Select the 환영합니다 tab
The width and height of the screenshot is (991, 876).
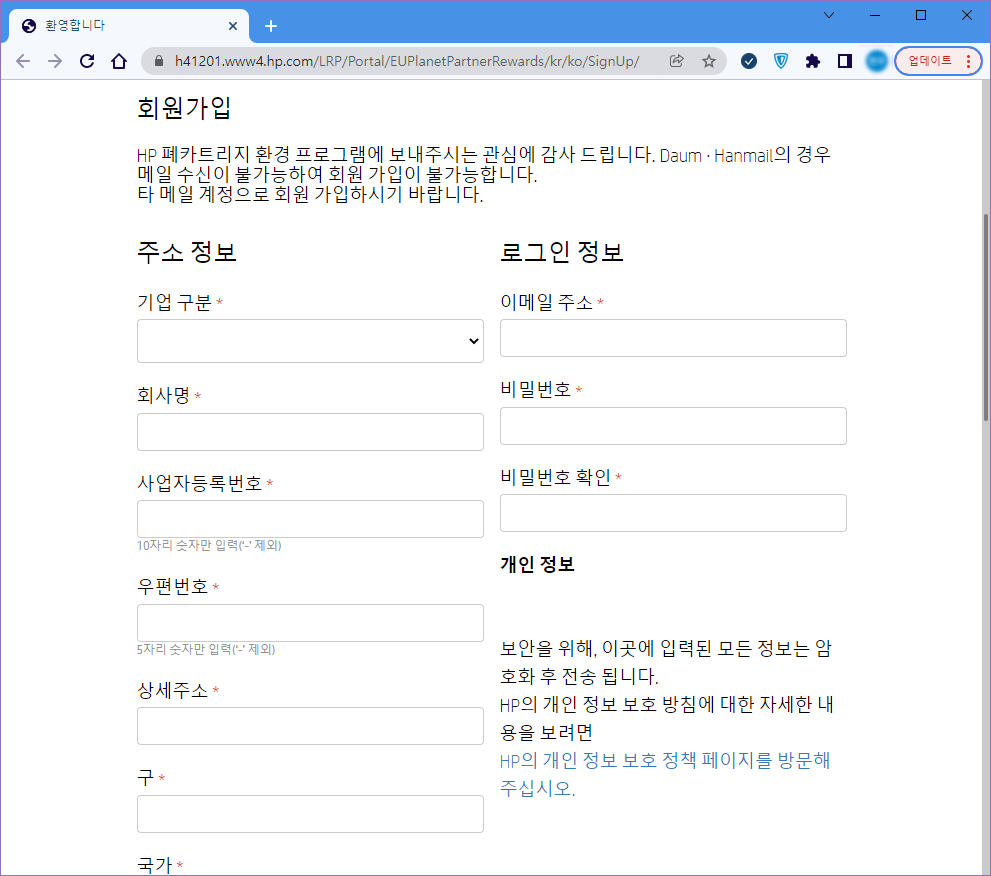[x=129, y=26]
